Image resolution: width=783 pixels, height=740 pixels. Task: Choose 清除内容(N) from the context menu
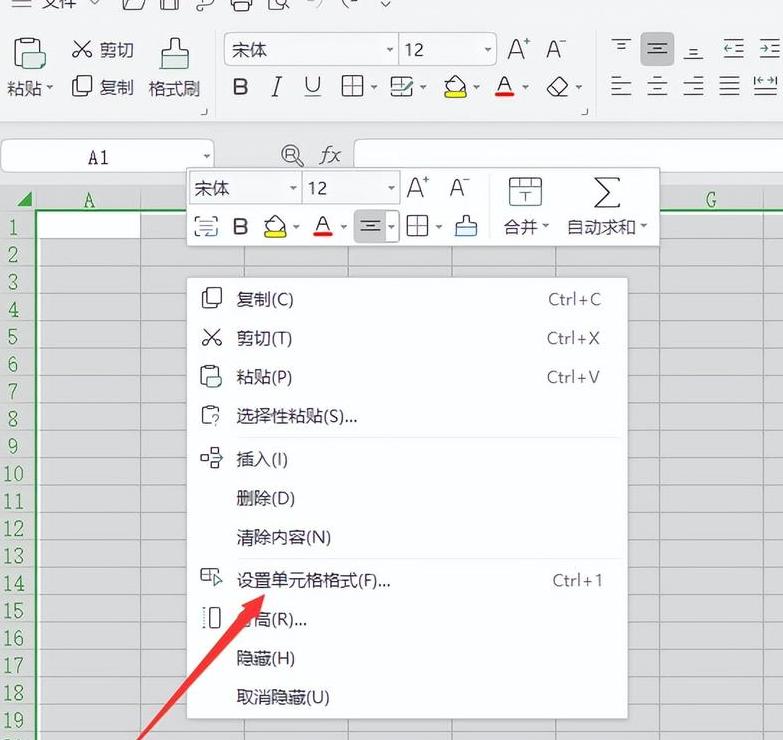pos(407,537)
